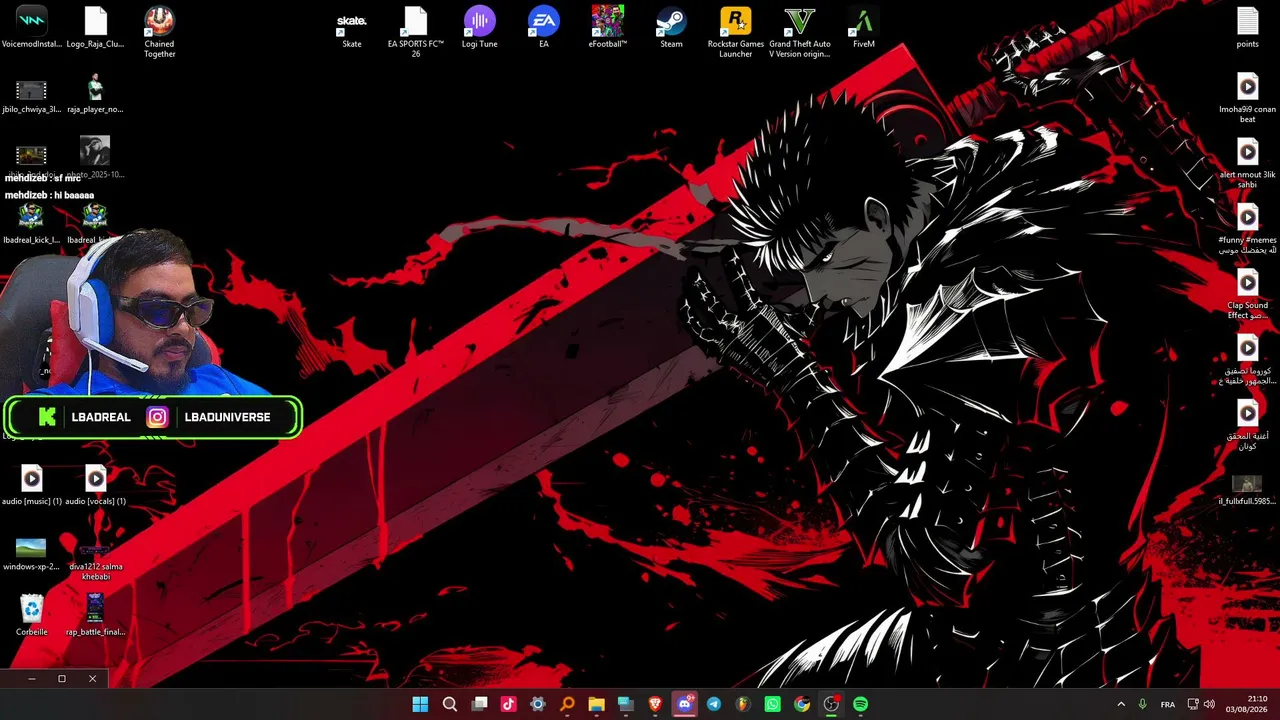1280x720 pixels.
Task: Select the #funny #memes audio file
Action: pyautogui.click(x=1247, y=228)
